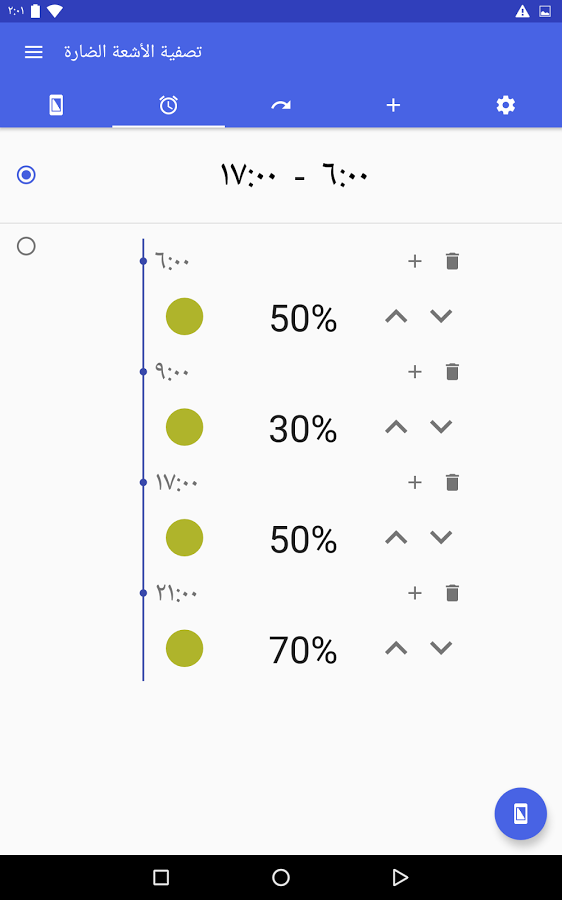The image size is (562, 900).
Task: Open the hamburger navigation menu
Action: (x=33, y=52)
